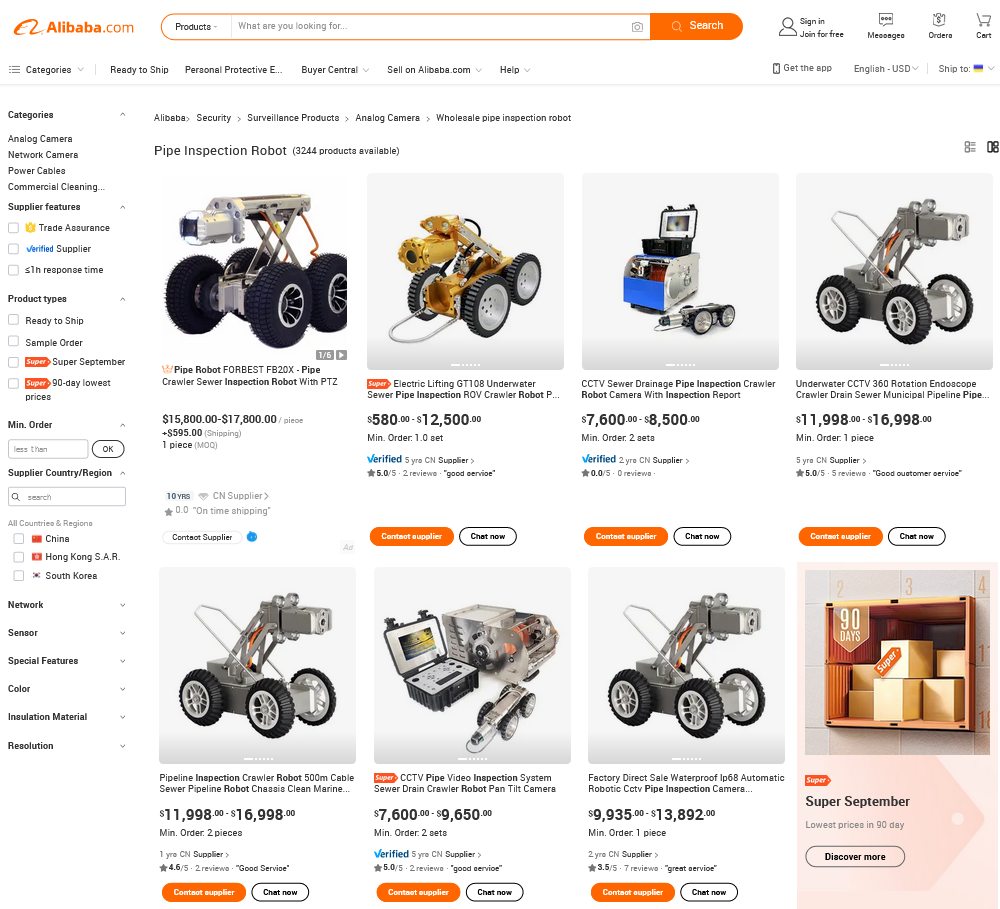Enable the Trade Assurance checkbox

(13, 228)
